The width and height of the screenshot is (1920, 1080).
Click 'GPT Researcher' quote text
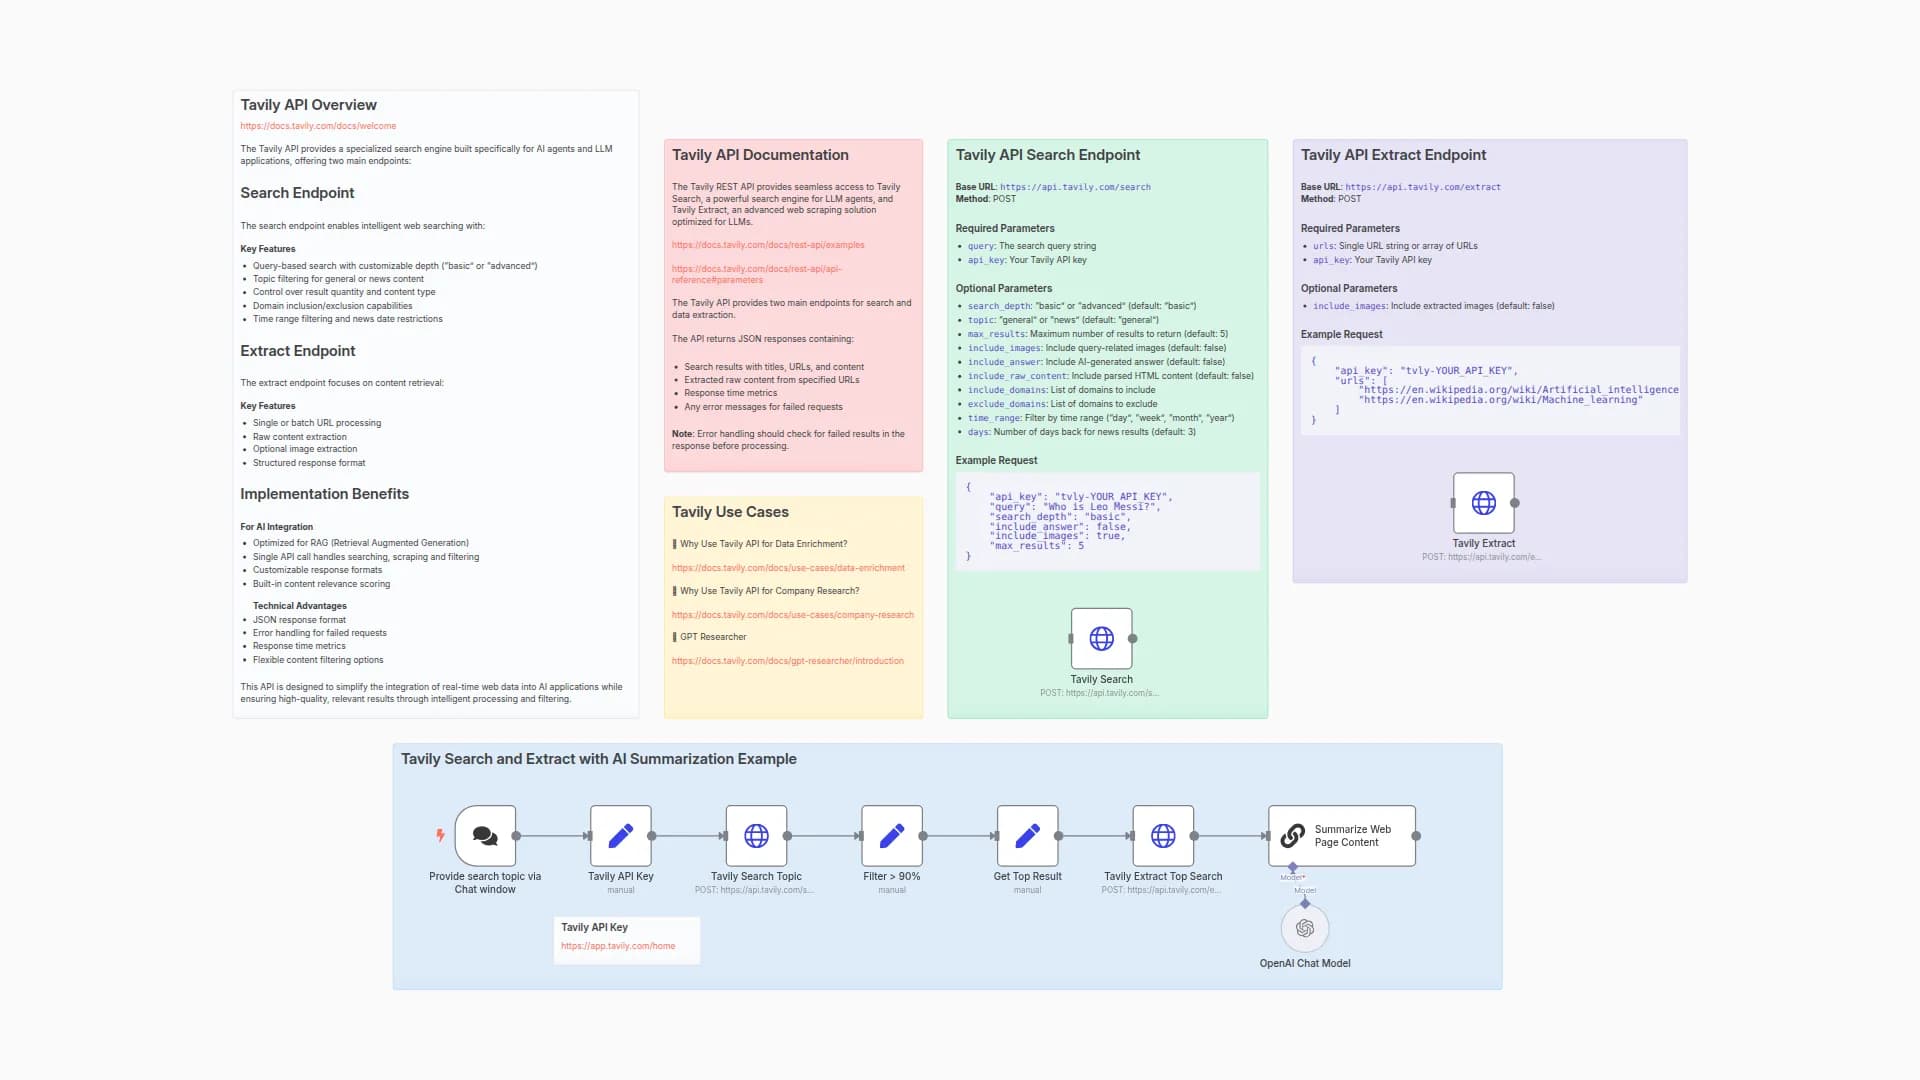713,637
